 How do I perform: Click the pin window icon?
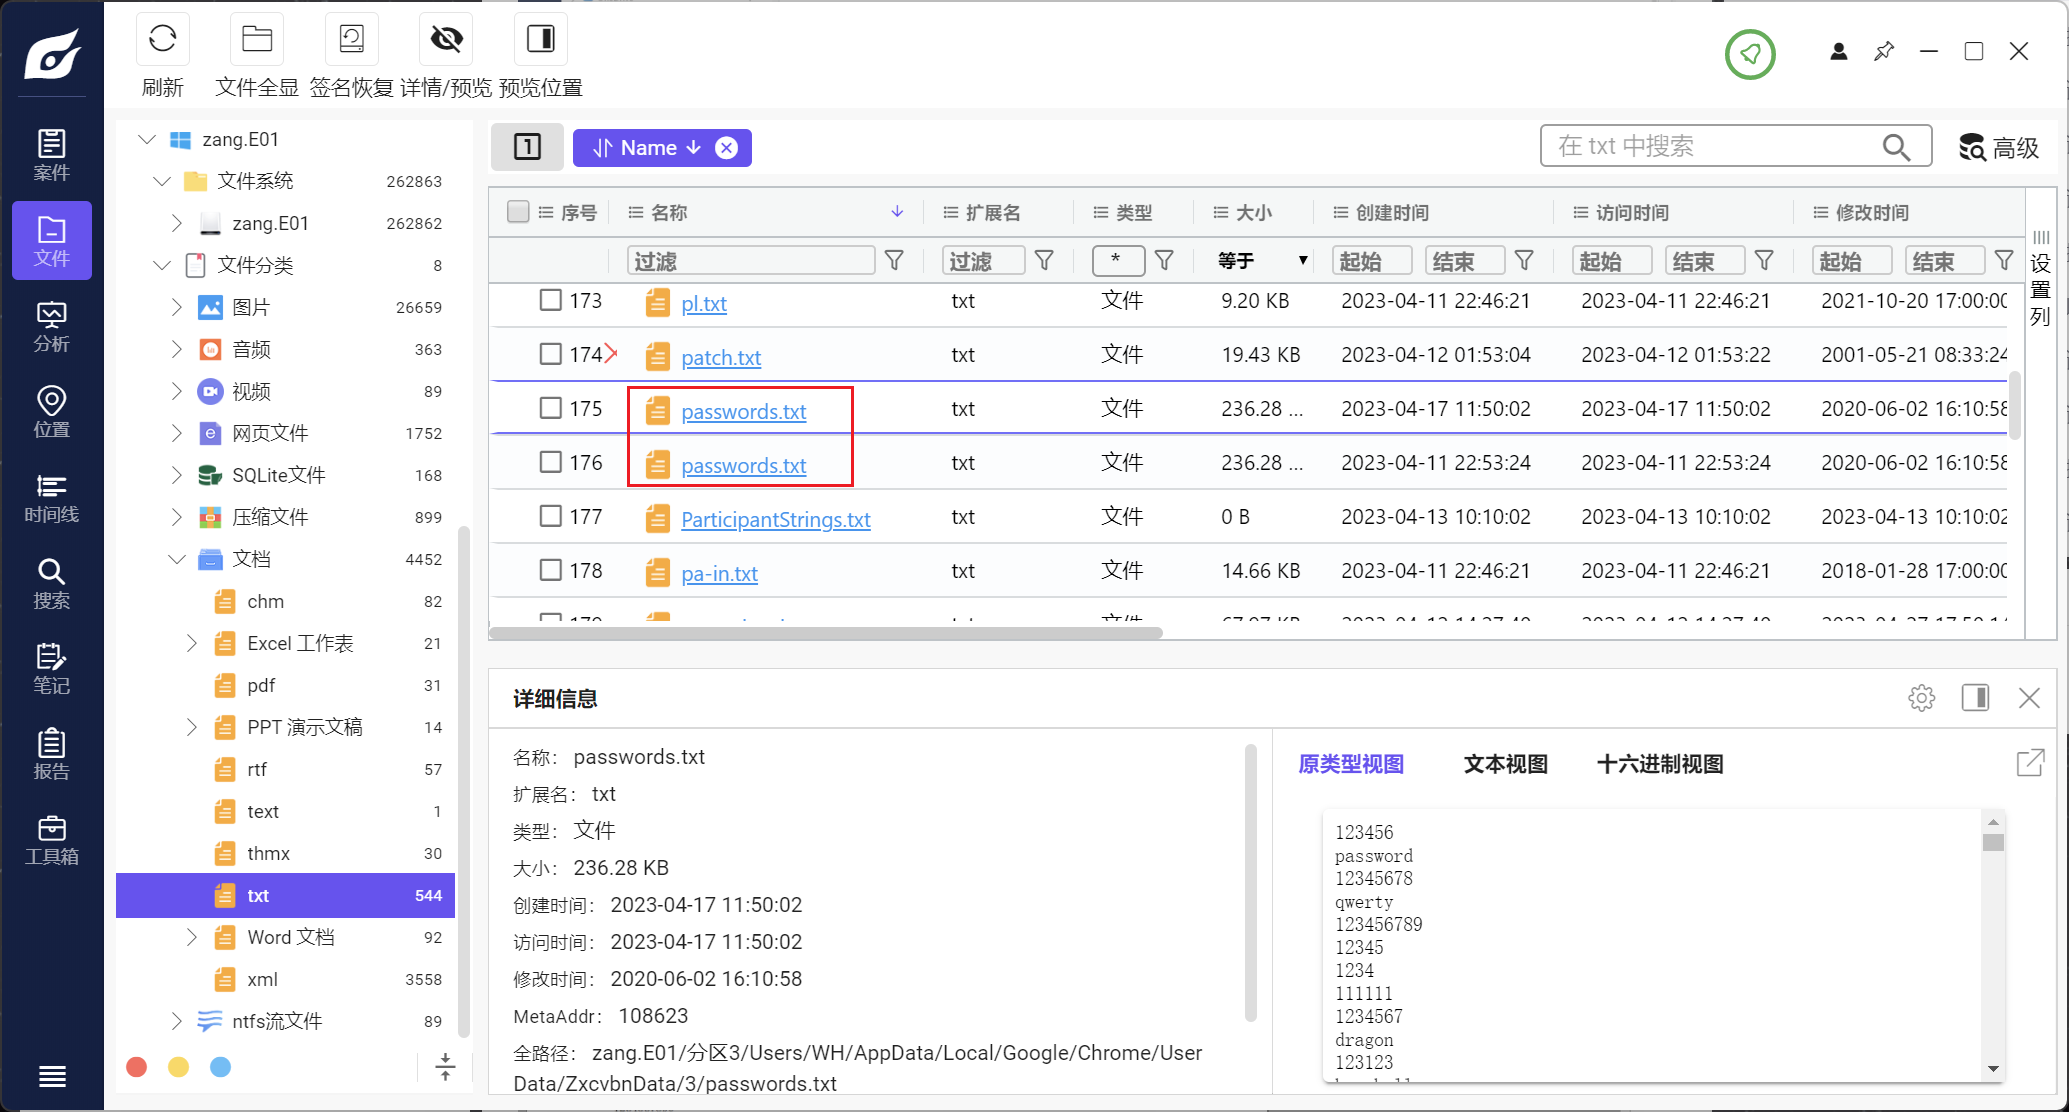(x=1884, y=52)
